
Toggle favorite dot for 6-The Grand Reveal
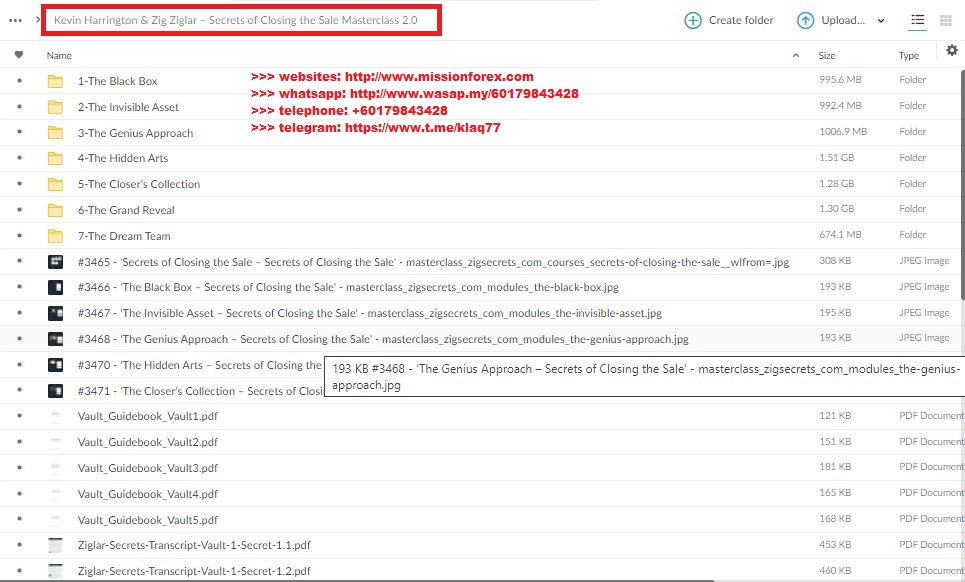(20, 210)
